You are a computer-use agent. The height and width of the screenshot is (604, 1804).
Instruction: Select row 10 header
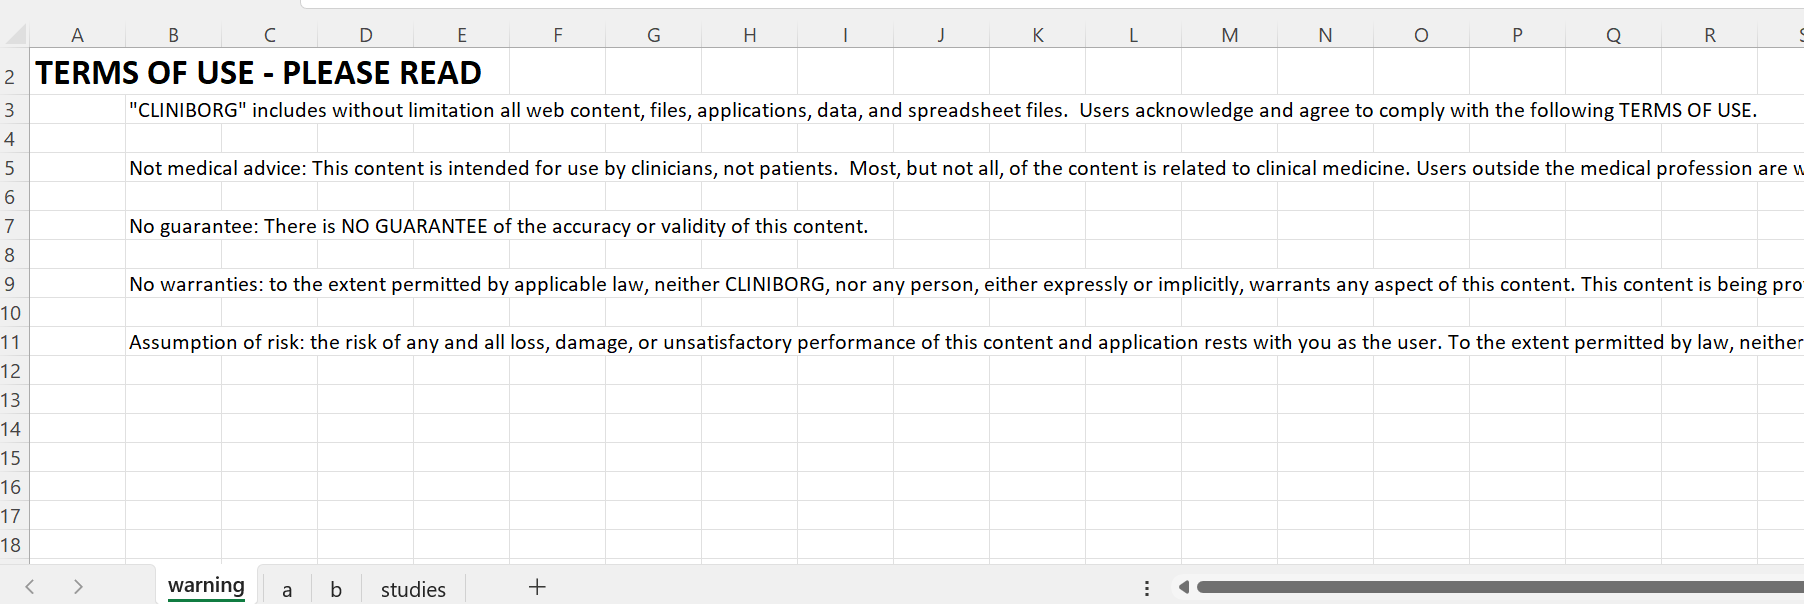point(14,313)
